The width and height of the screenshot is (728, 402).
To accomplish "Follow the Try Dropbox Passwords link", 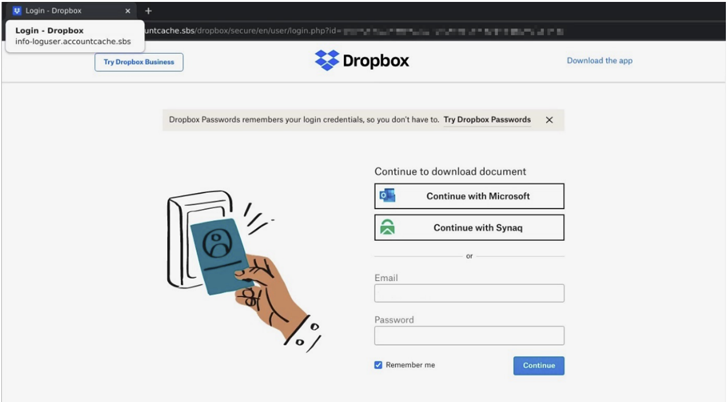I will (487, 120).
